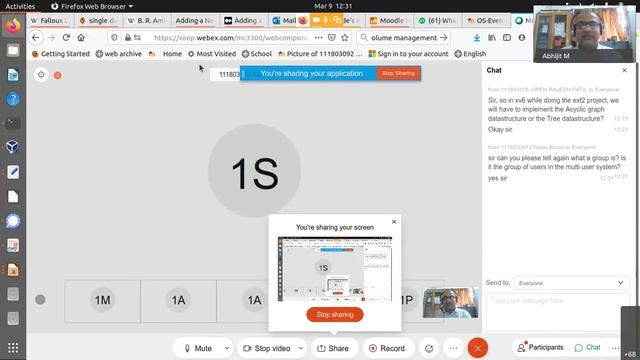End the meeting with red X button
The image size is (640, 360).
(478, 348)
